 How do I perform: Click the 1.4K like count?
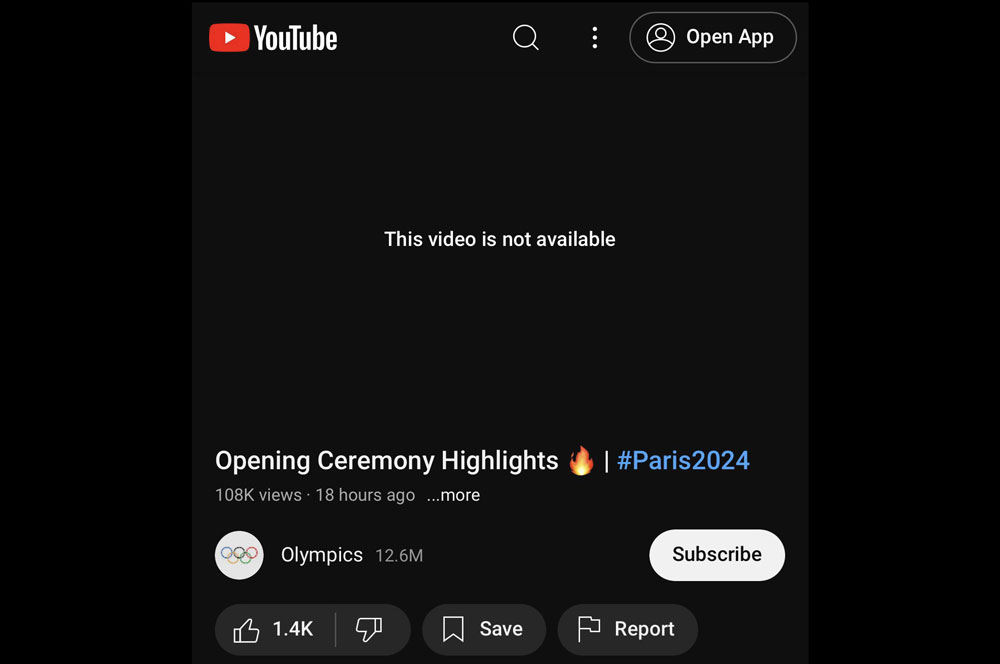293,629
